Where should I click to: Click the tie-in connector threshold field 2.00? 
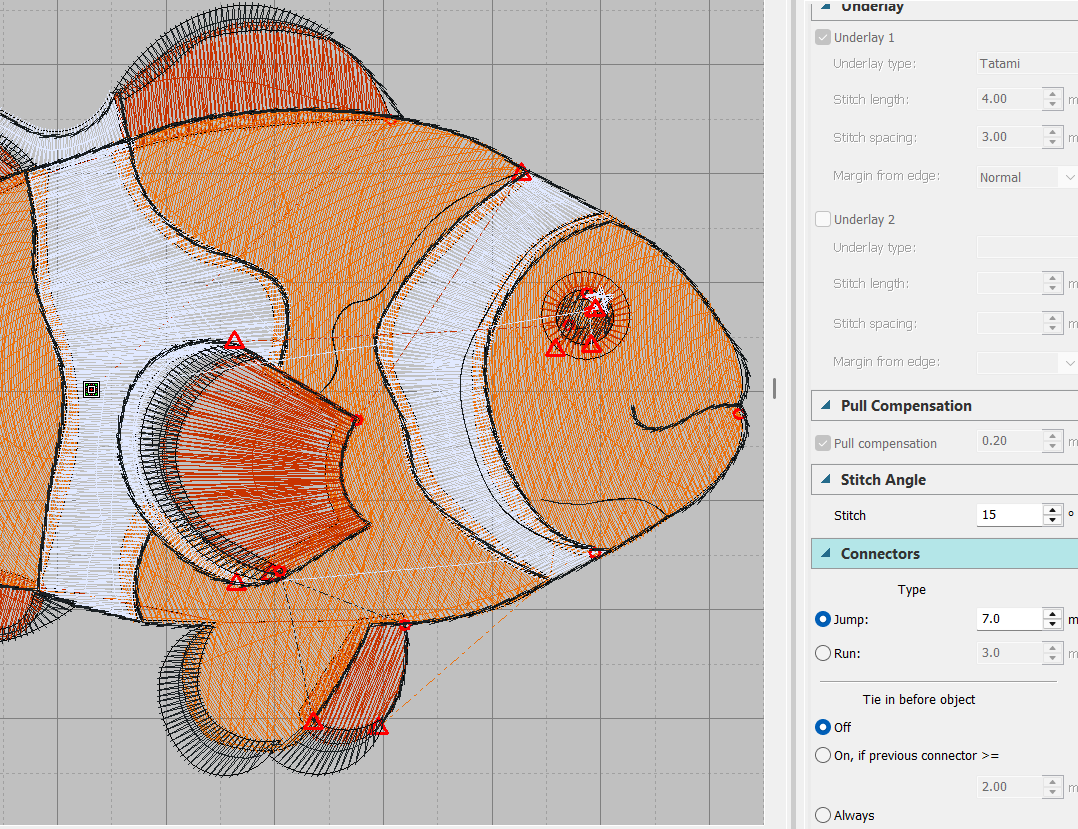(1009, 786)
